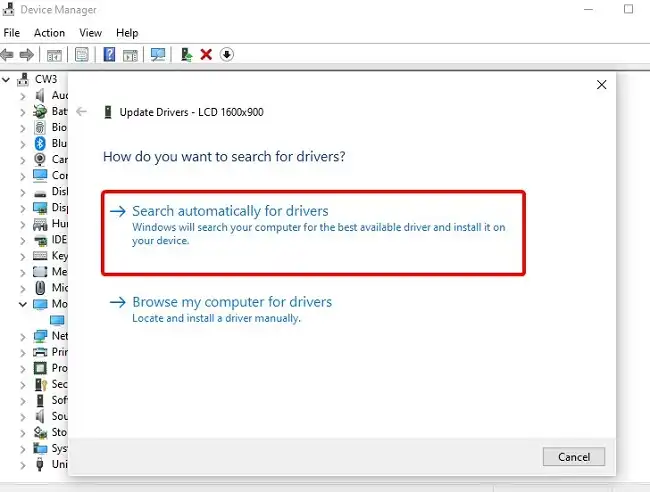
Task: Expand the Cameras category chevron
Action: [23, 160]
